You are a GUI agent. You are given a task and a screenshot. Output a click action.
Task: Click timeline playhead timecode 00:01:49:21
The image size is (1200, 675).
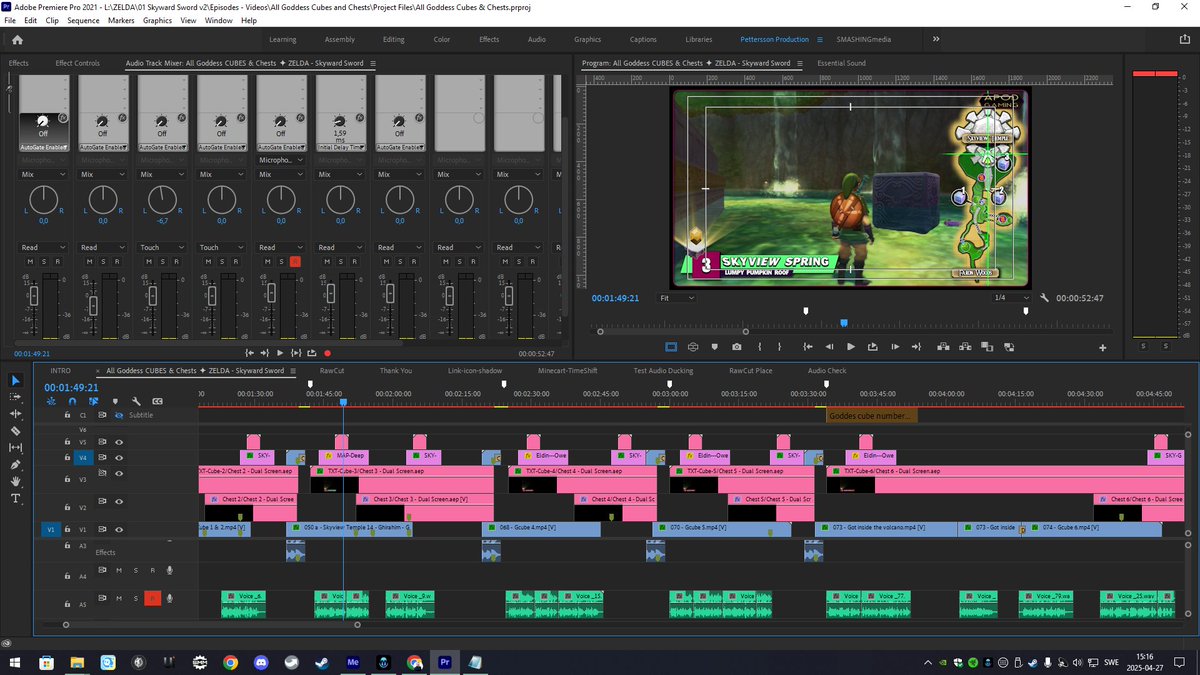click(x=71, y=387)
